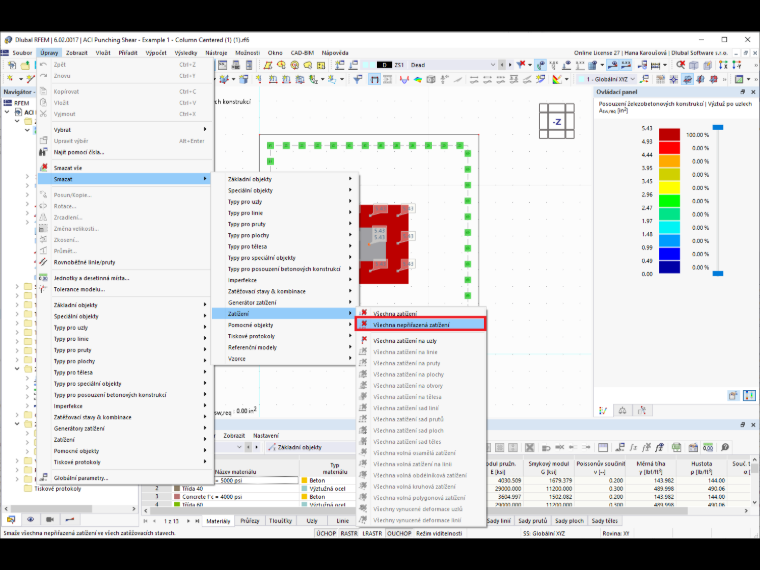Click the Excel export icon in table toolbar

tap(676, 447)
